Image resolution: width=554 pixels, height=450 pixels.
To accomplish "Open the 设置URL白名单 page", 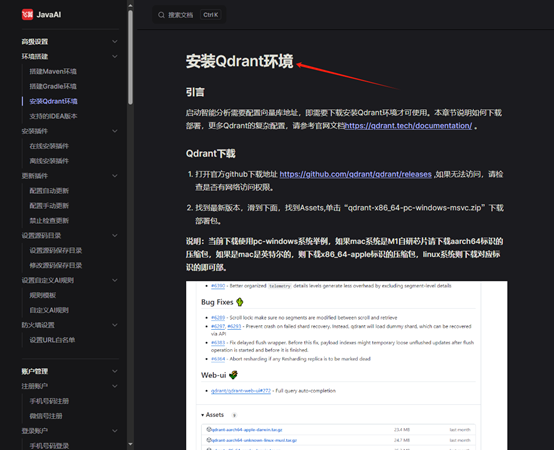I will tap(52, 340).
